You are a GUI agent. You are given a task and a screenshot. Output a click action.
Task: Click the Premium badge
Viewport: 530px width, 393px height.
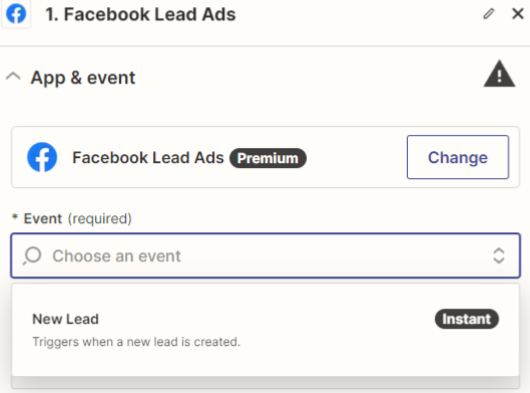(268, 158)
